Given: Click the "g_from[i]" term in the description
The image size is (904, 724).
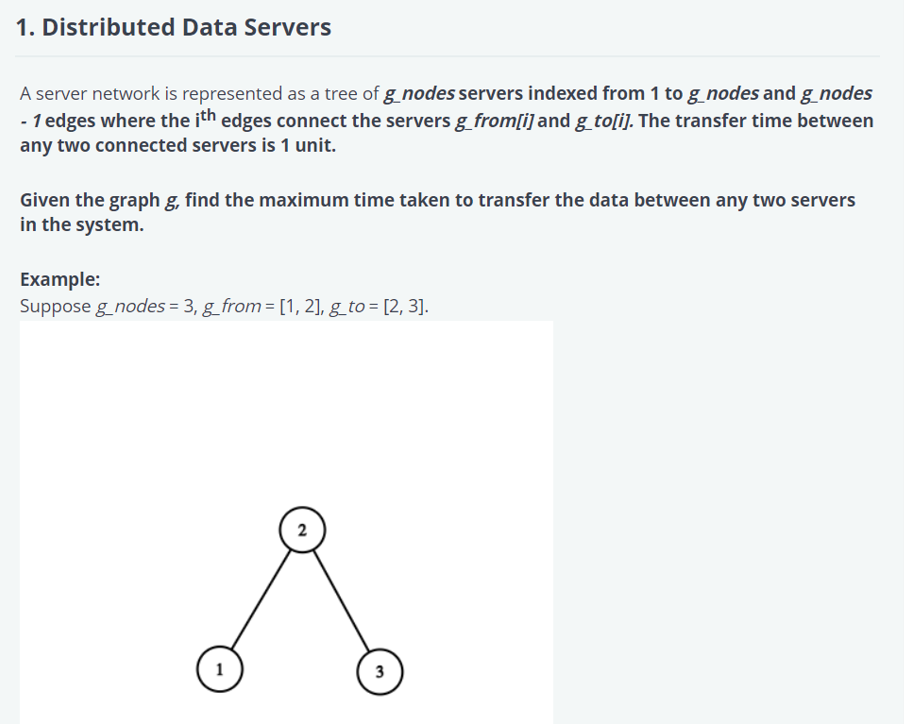Looking at the screenshot, I should click(x=493, y=121).
